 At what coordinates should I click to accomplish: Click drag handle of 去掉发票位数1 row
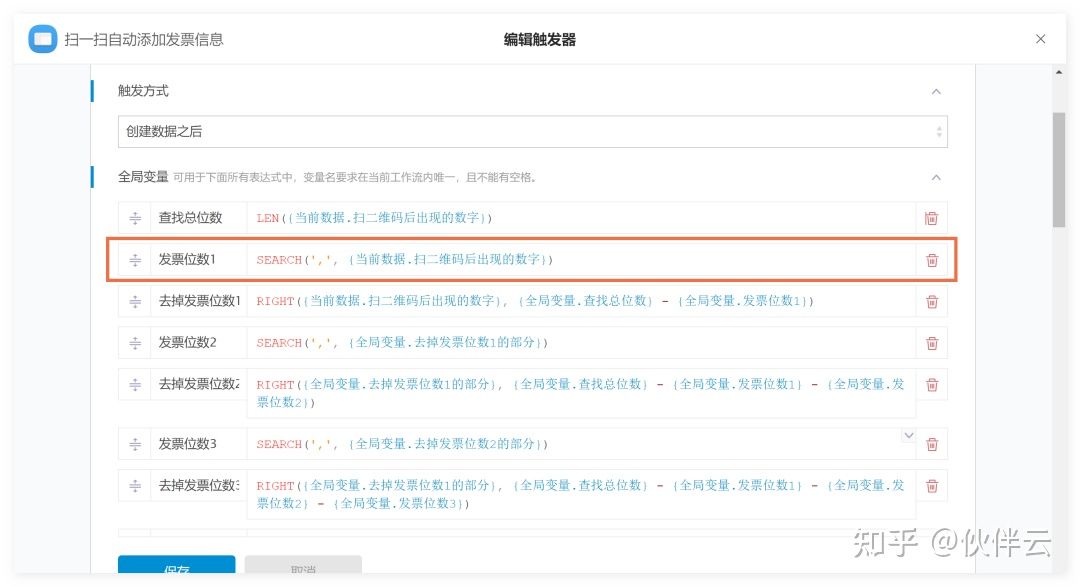click(x=135, y=301)
